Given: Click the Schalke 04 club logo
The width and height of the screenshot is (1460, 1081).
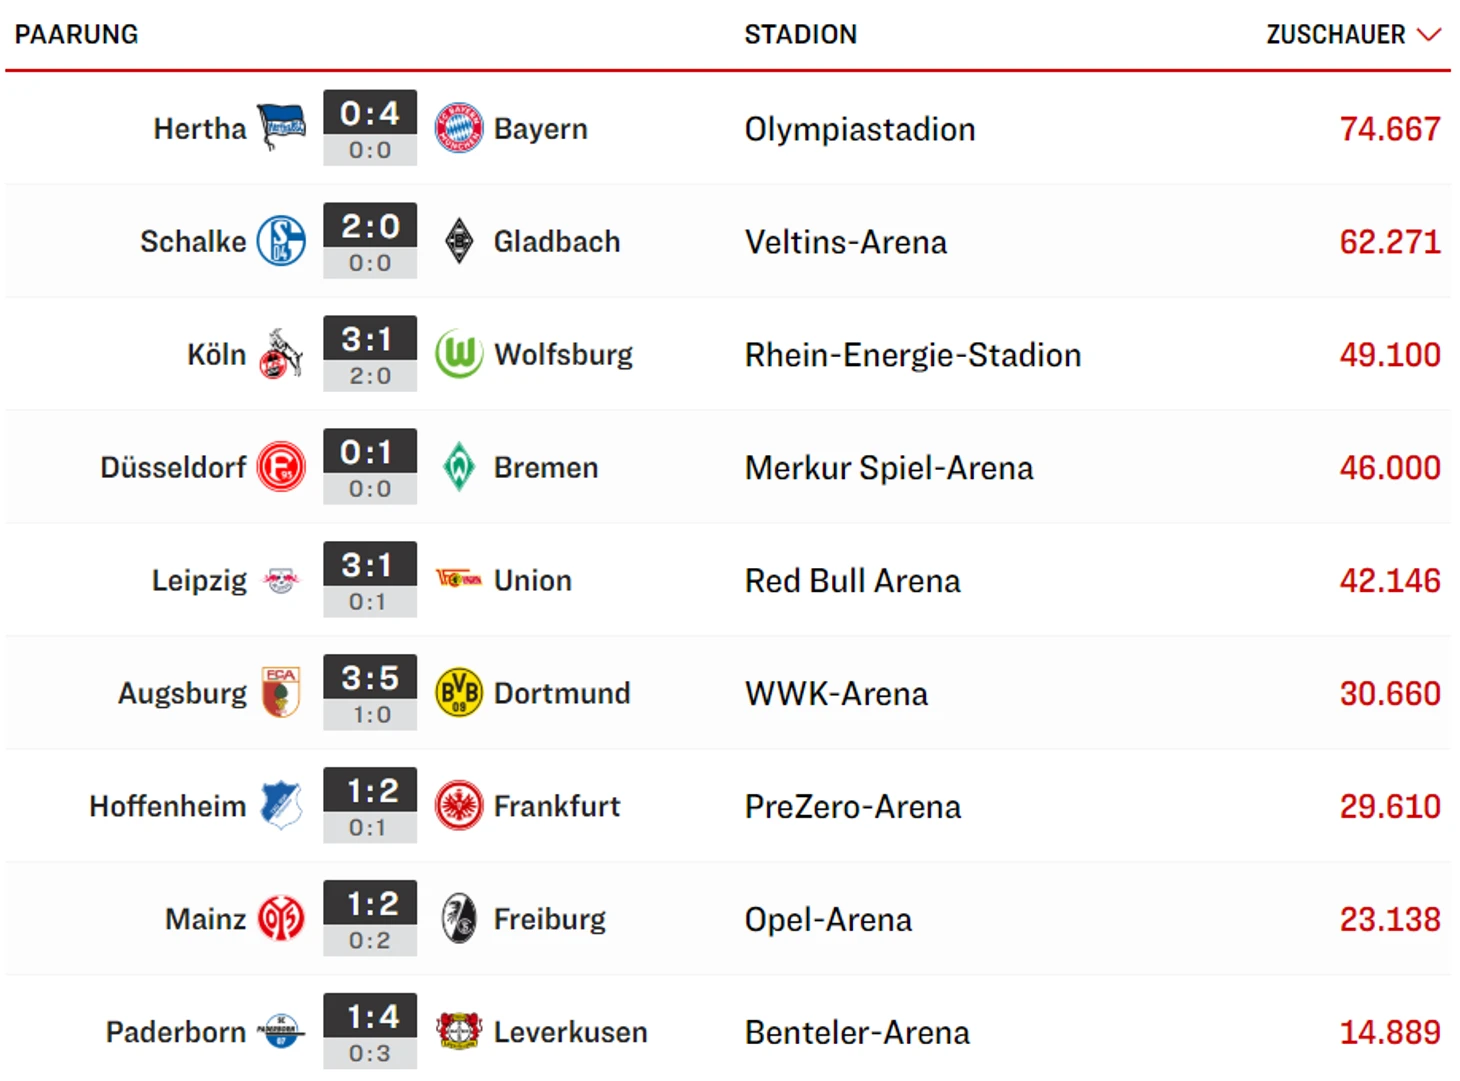Looking at the screenshot, I should point(281,241).
